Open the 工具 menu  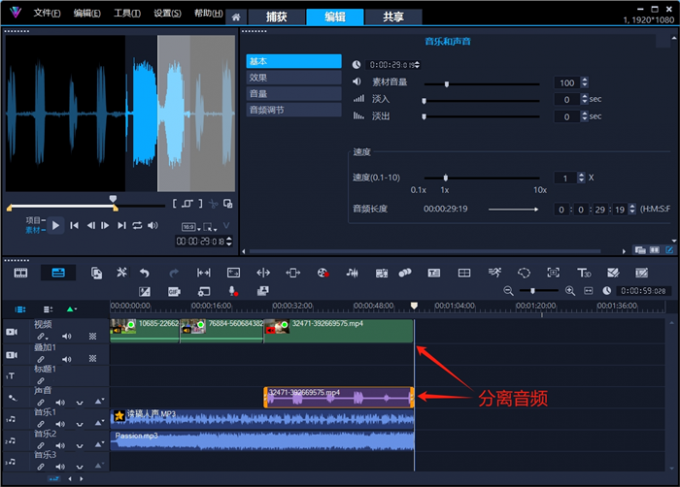(127, 13)
